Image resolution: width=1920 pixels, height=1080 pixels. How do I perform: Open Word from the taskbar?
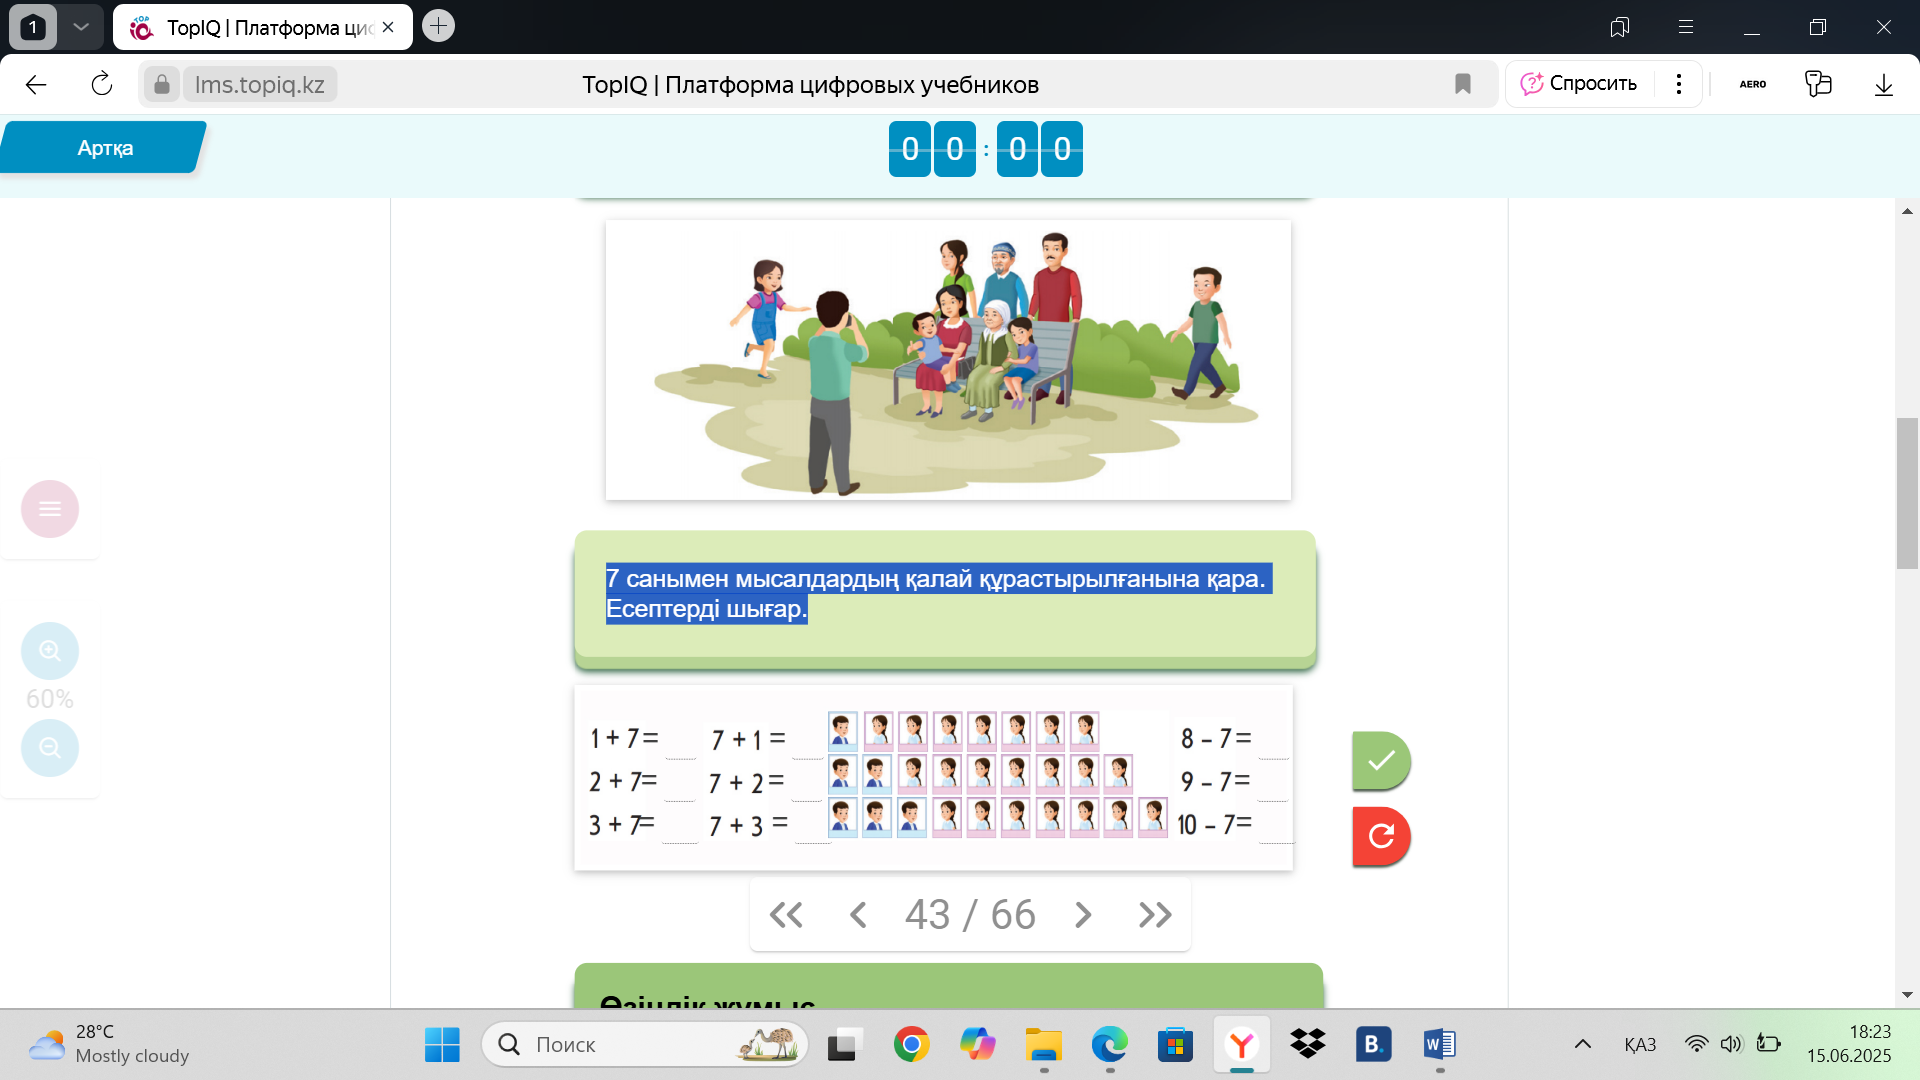coord(1439,1045)
